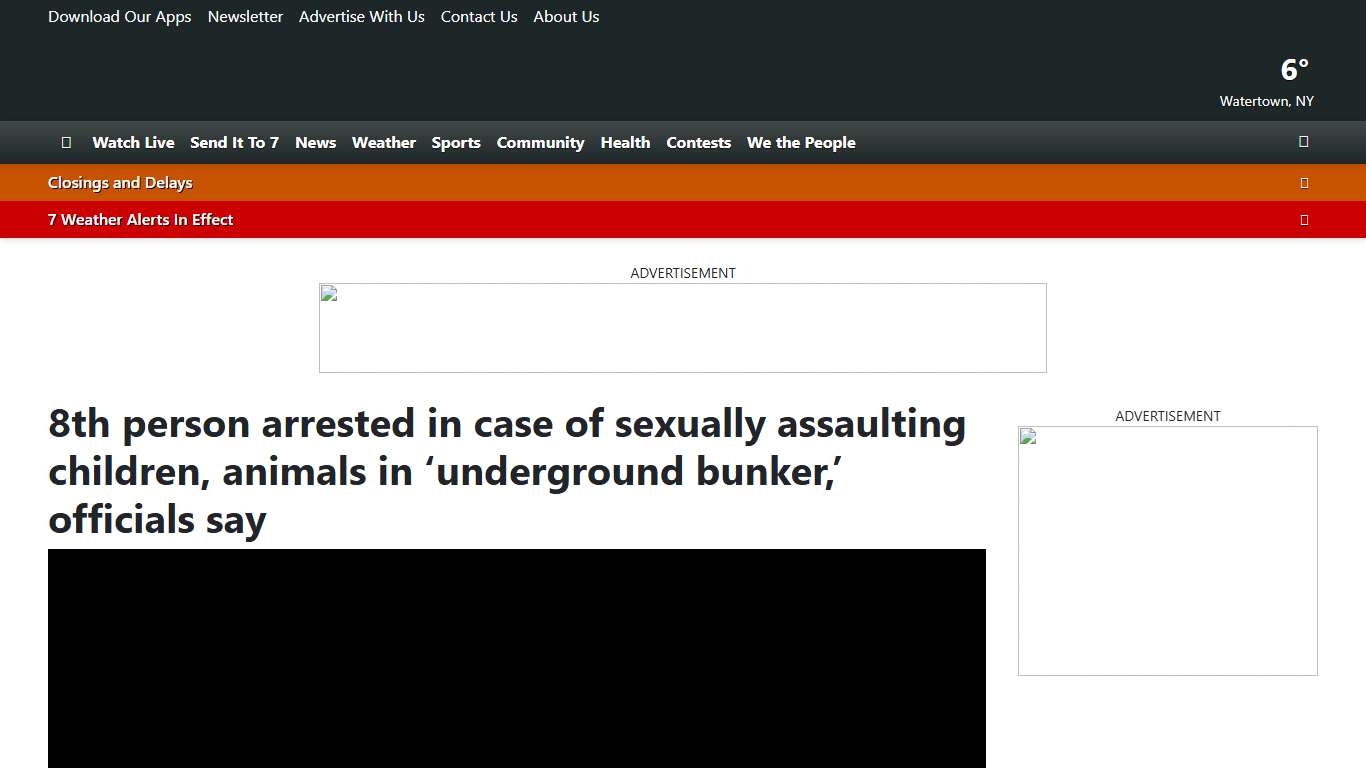Open the Newsletter signup link
Screen dimensions: 1366x768
point(245,16)
